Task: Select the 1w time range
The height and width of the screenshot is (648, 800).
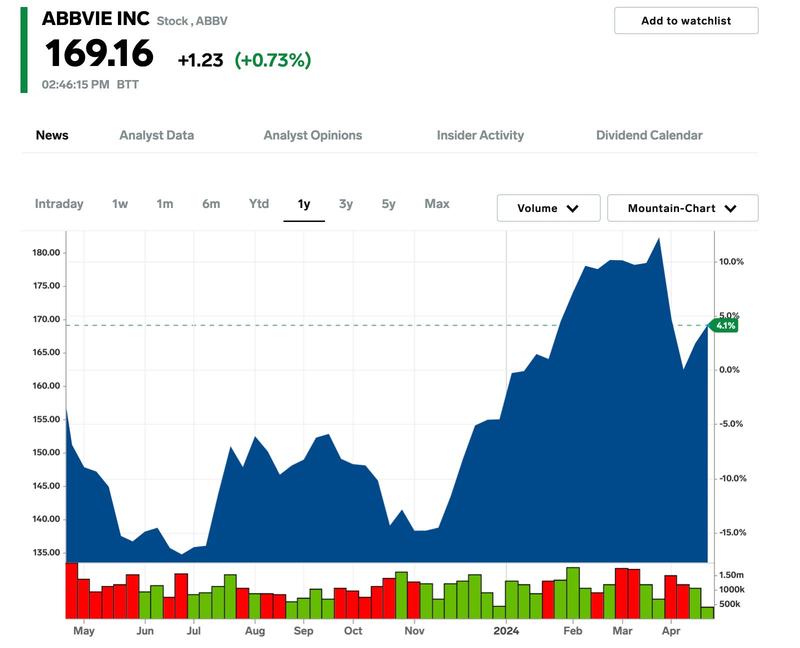Action: coord(120,204)
